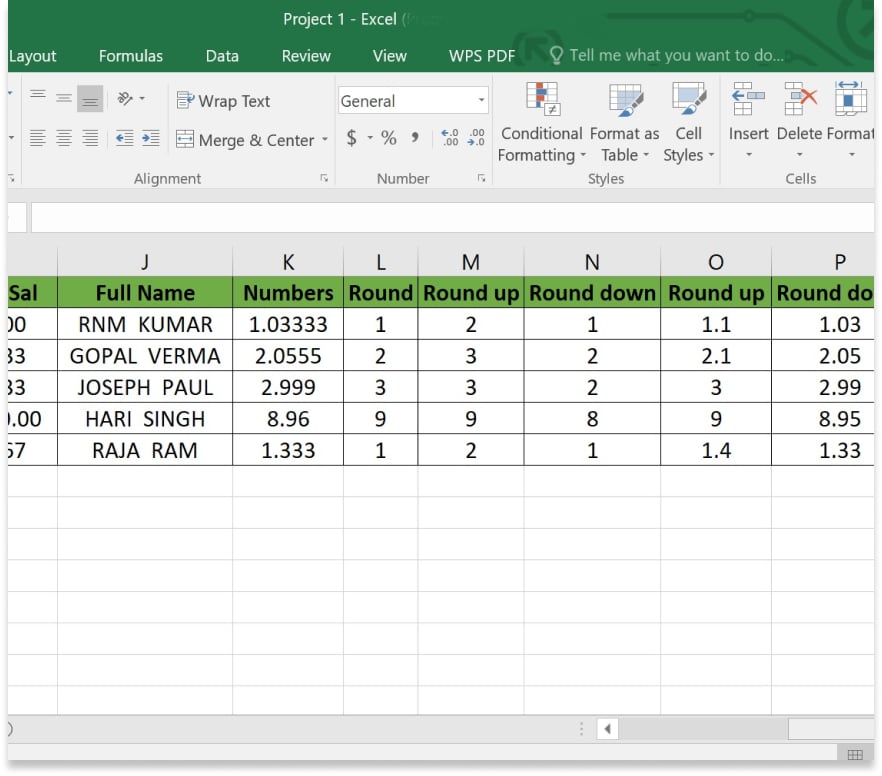Click the horizontal scrollbar left arrow
Image resolution: width=882 pixels, height=776 pixels.
[607, 729]
